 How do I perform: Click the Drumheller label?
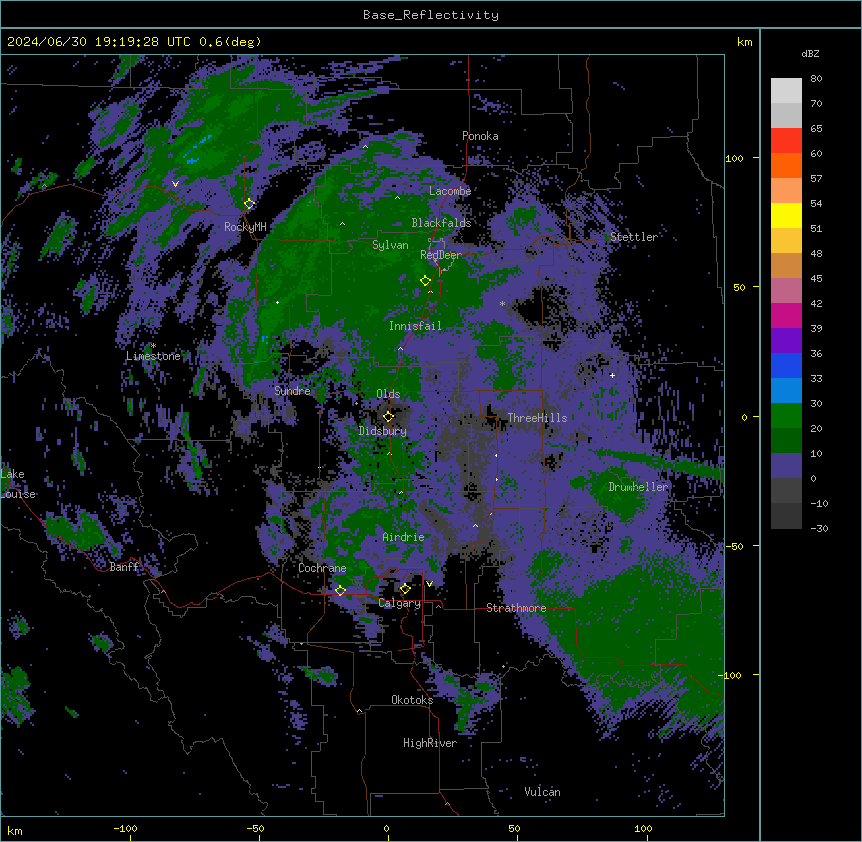tap(638, 487)
